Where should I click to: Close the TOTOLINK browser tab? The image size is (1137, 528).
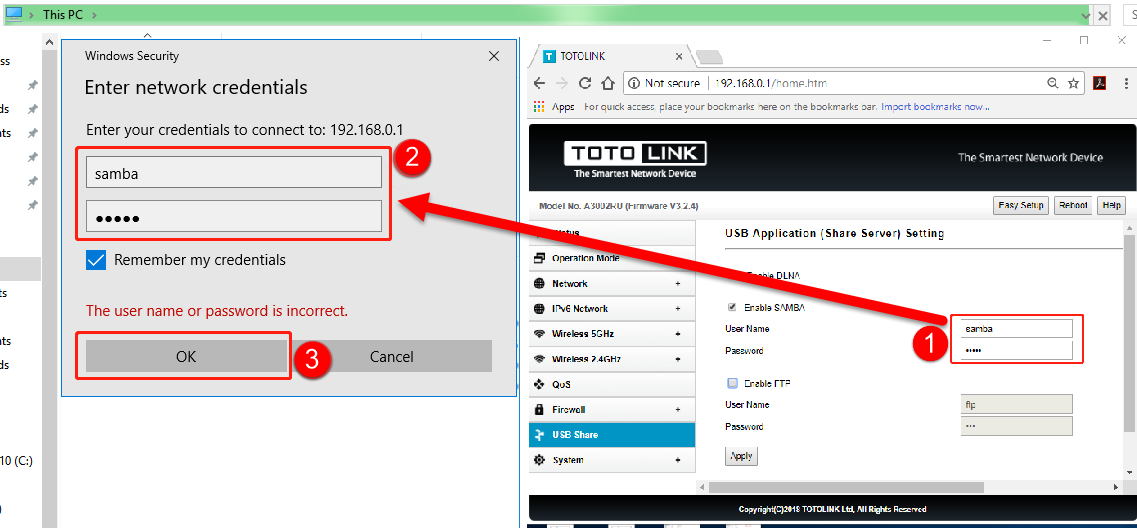[679, 56]
